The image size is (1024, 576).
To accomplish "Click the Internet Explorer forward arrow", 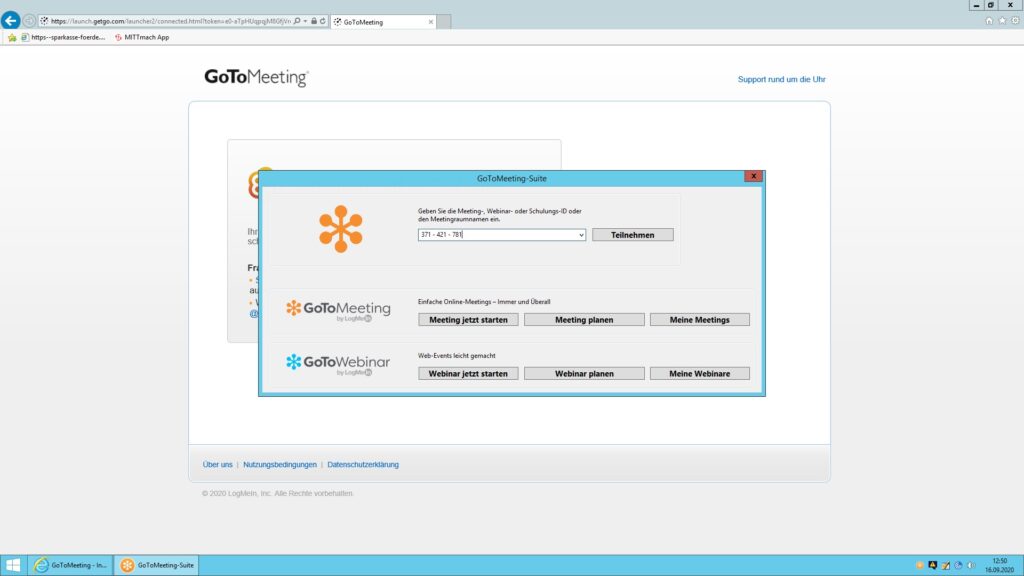I will 29,22.
